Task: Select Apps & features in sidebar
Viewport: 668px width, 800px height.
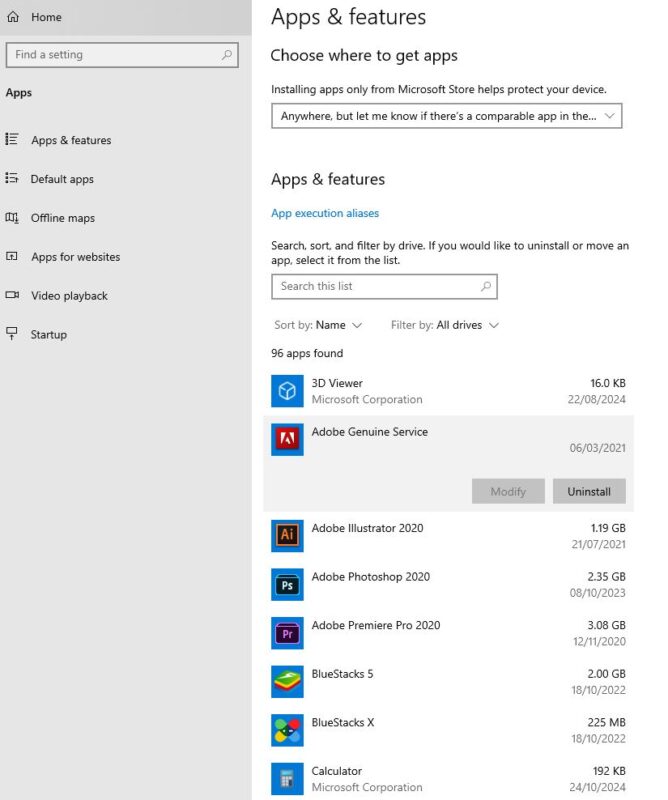Action: point(71,140)
